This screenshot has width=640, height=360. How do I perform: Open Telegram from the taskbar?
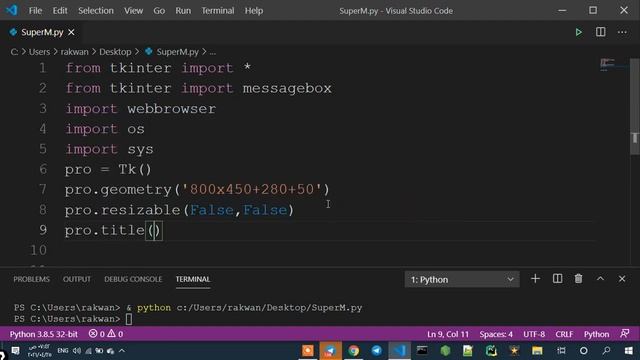[x=376, y=351]
